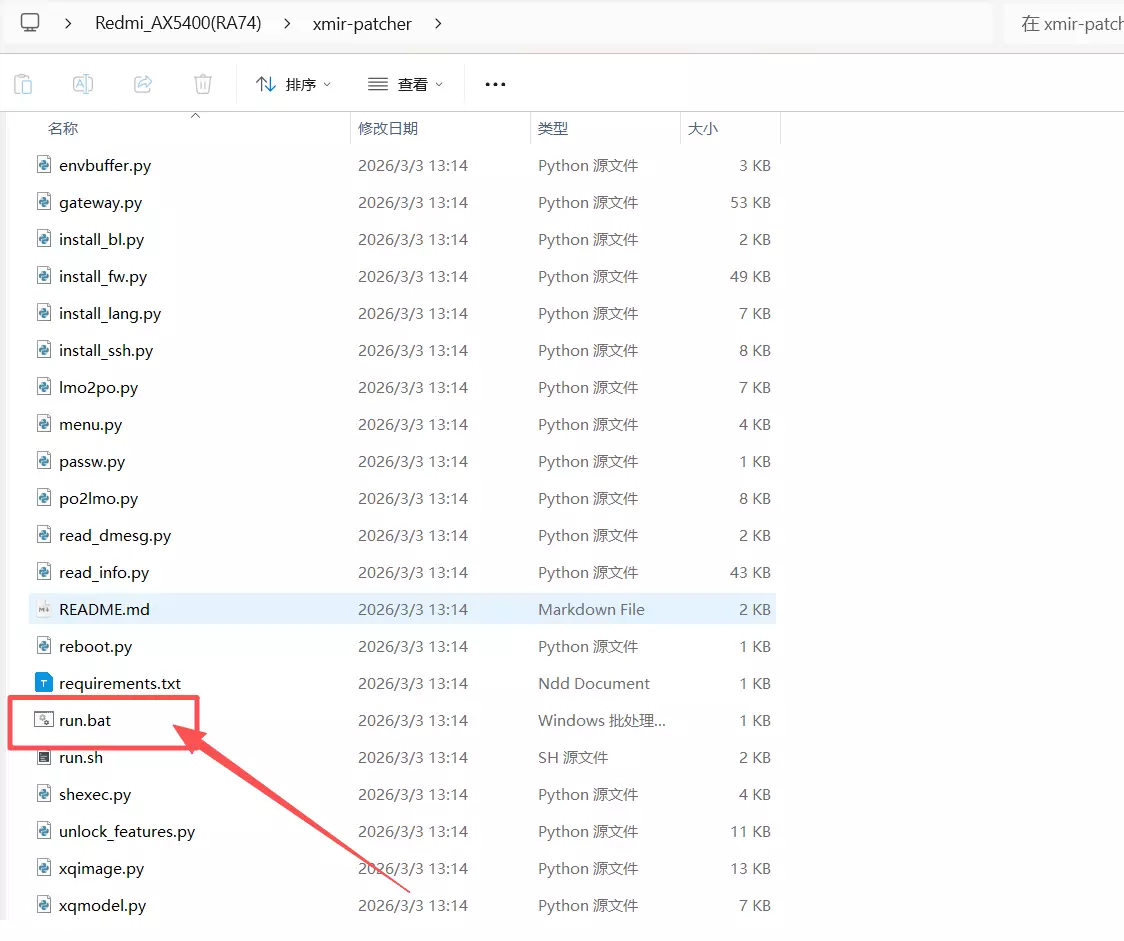1124x941 pixels.
Task: Select install_bl.py file icon
Action: click(44, 239)
